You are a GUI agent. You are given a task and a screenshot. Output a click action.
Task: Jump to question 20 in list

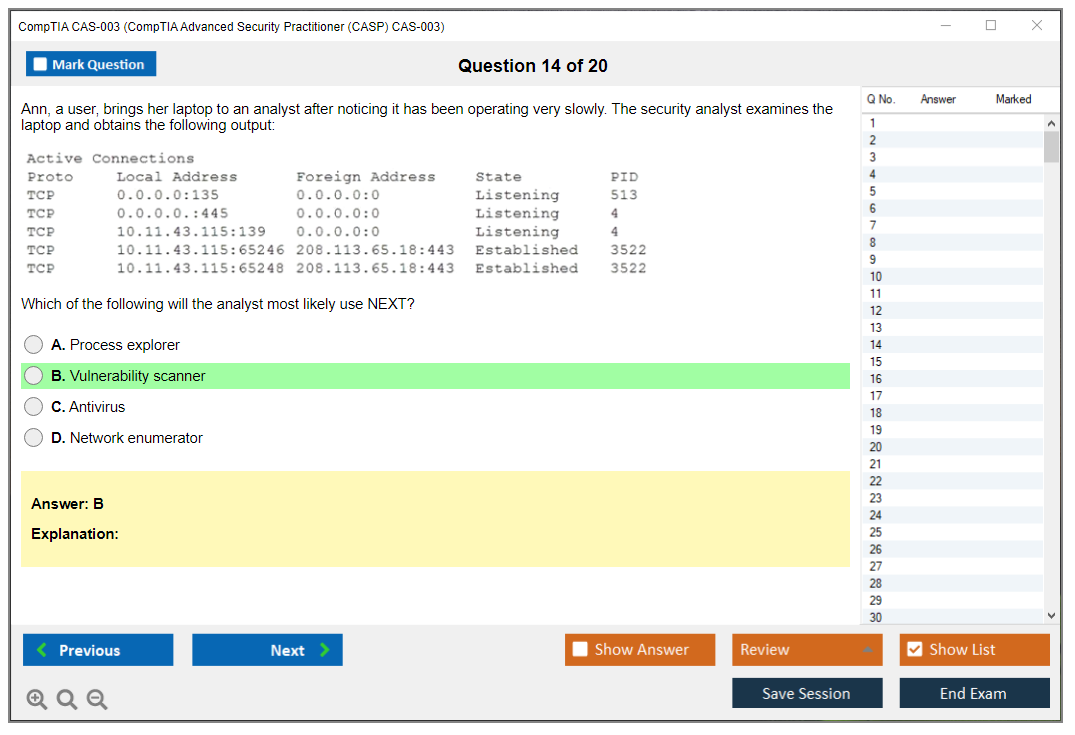[876, 447]
